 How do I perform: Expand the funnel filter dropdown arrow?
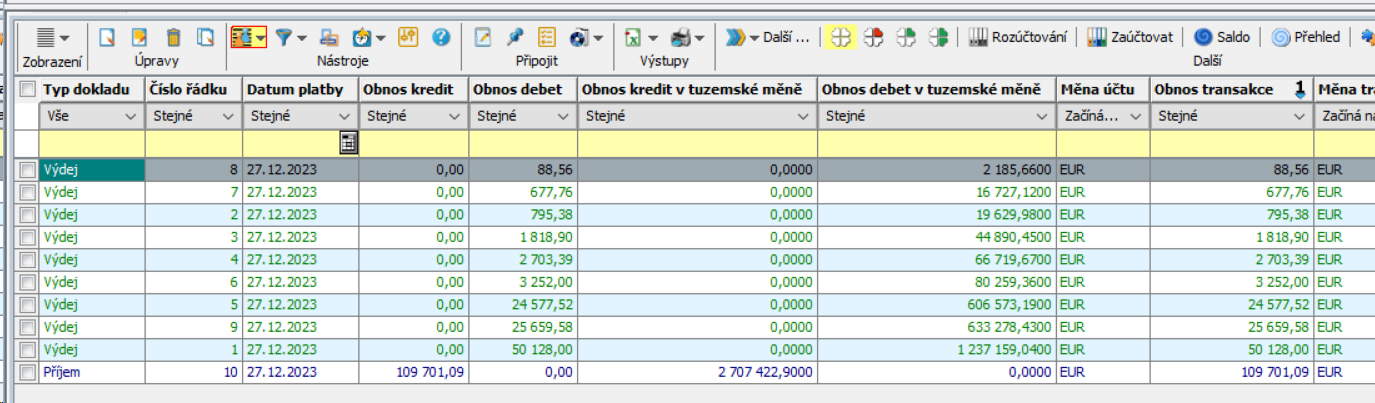coord(301,38)
